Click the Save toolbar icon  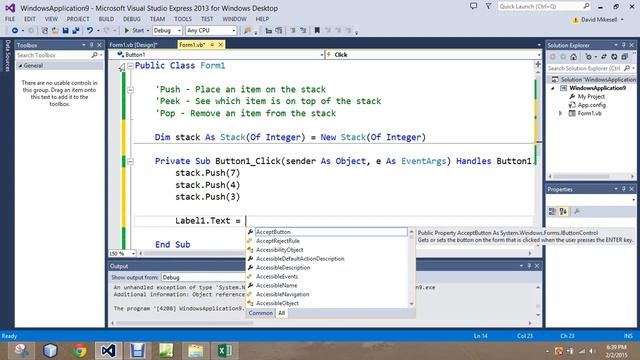click(x=65, y=31)
